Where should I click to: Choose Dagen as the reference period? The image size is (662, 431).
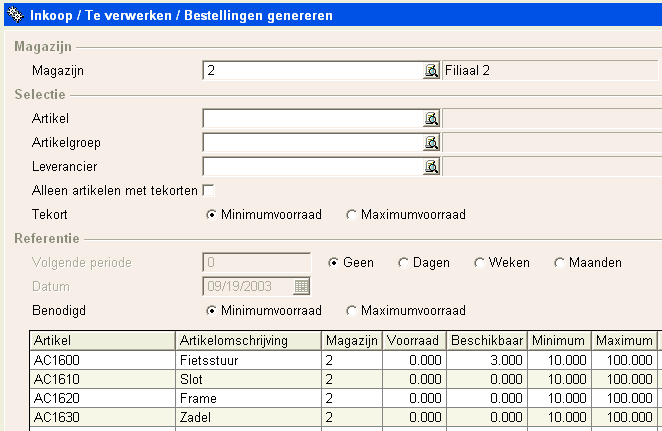coord(403,263)
